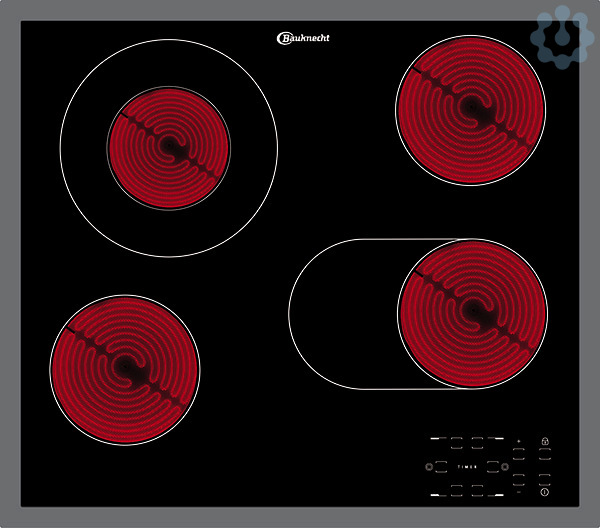The width and height of the screenshot is (600, 528).
Task: Click the cooking zone icon left of TIMER
Action: tap(430, 467)
